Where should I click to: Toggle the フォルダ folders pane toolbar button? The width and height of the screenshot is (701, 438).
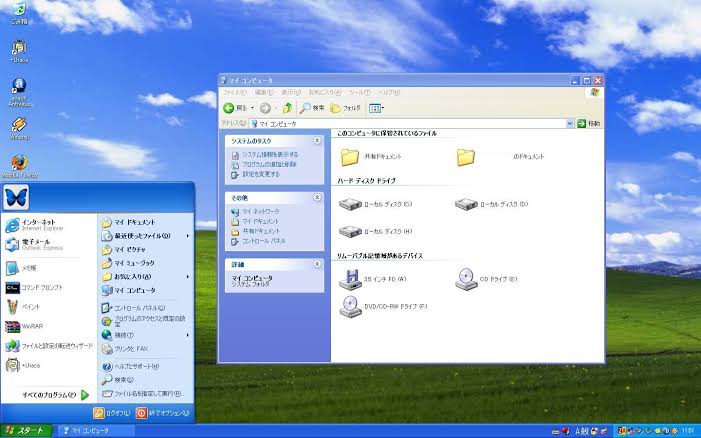coord(345,108)
